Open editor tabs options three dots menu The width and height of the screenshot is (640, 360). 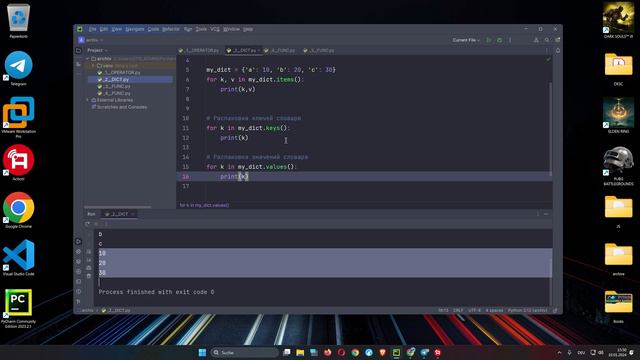pyautogui.click(x=547, y=51)
